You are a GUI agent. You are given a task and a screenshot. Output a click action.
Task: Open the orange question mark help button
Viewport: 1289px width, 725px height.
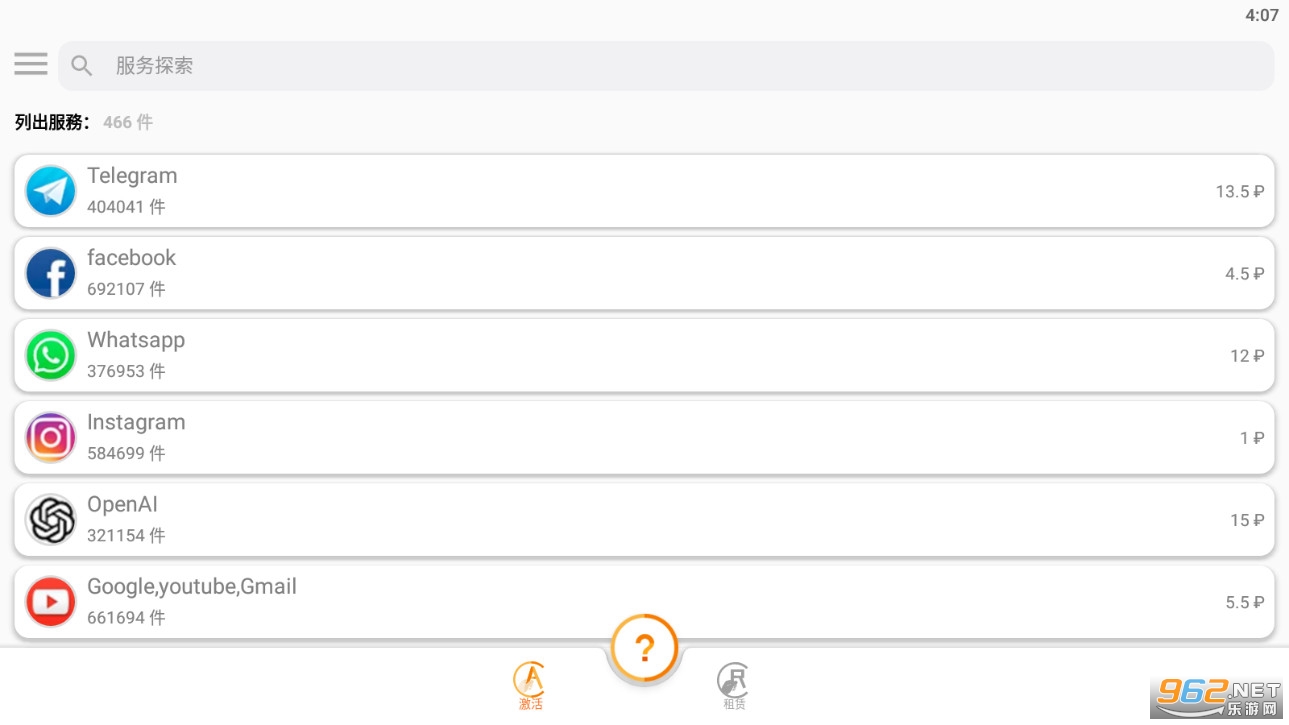click(644, 649)
